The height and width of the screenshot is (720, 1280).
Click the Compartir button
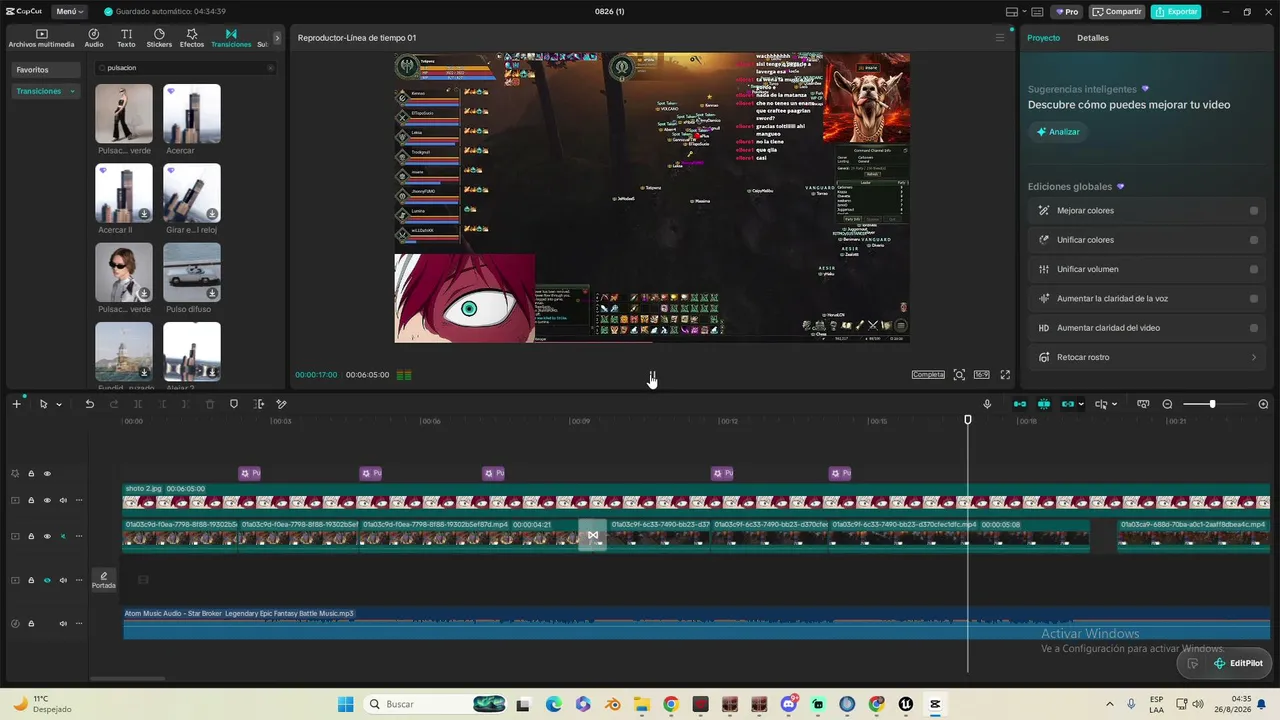[x=1116, y=12]
